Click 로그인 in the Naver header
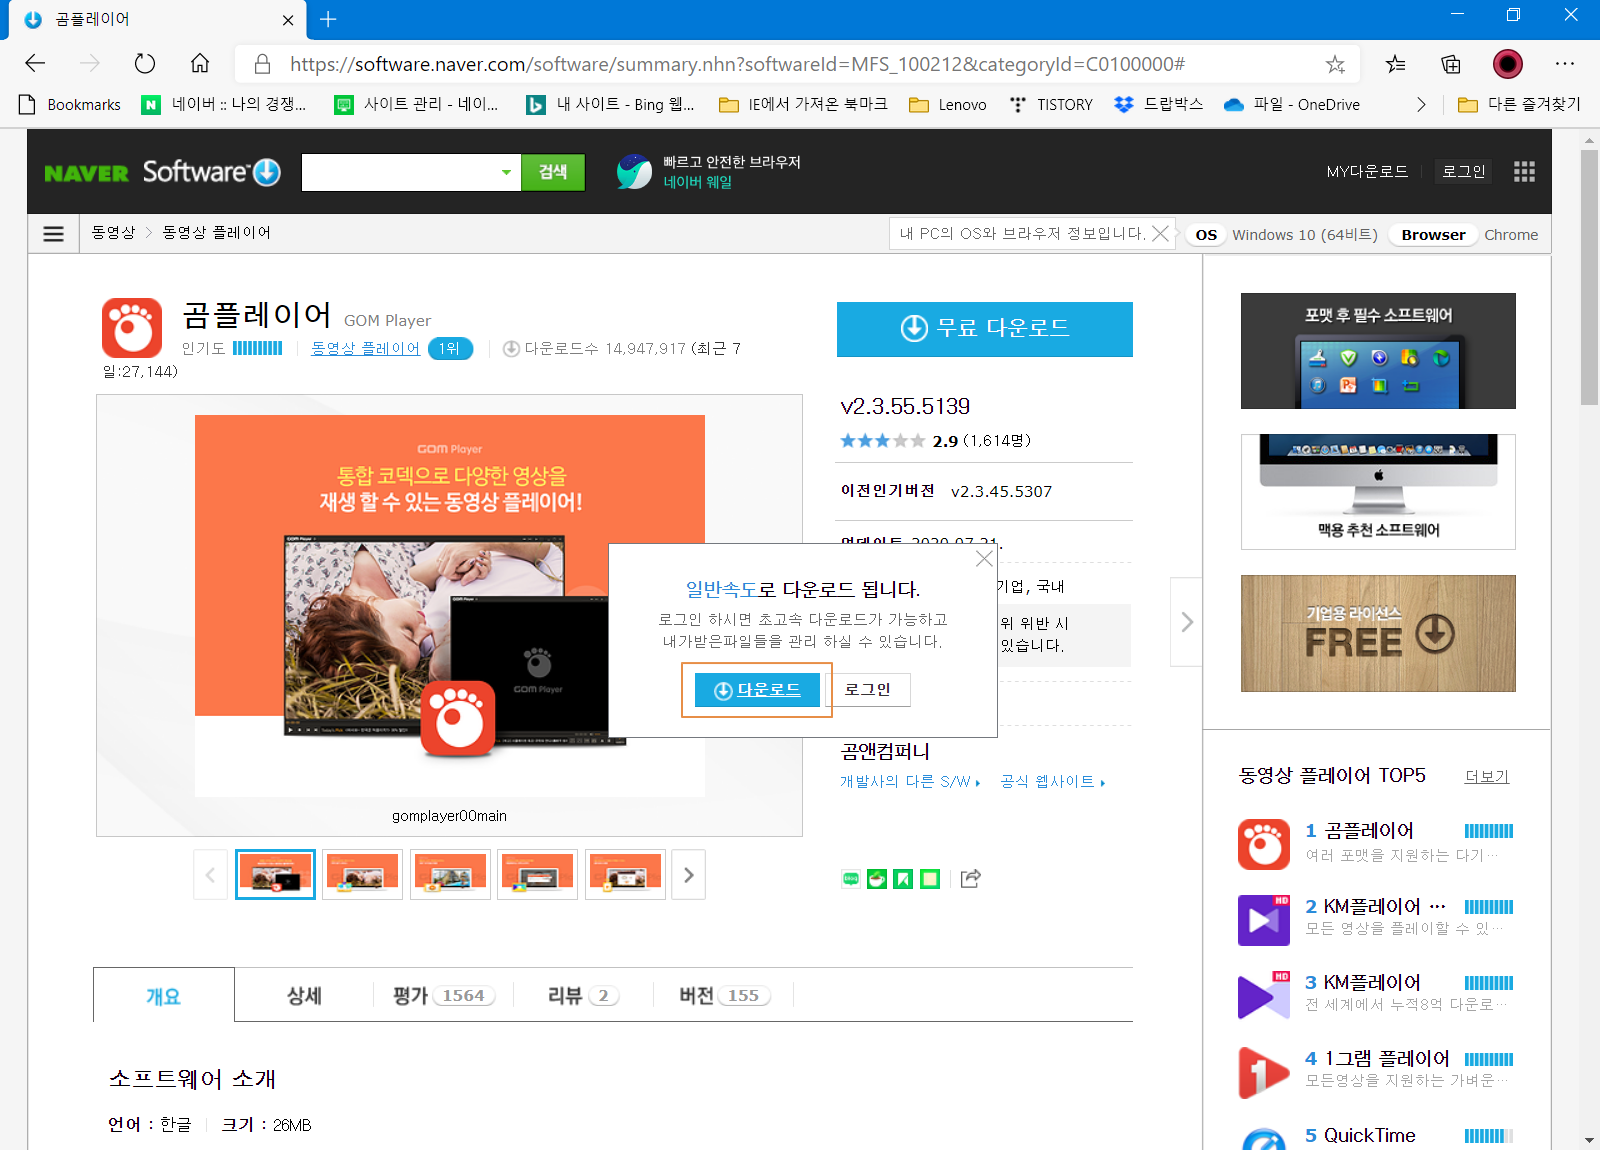 pos(1464,172)
